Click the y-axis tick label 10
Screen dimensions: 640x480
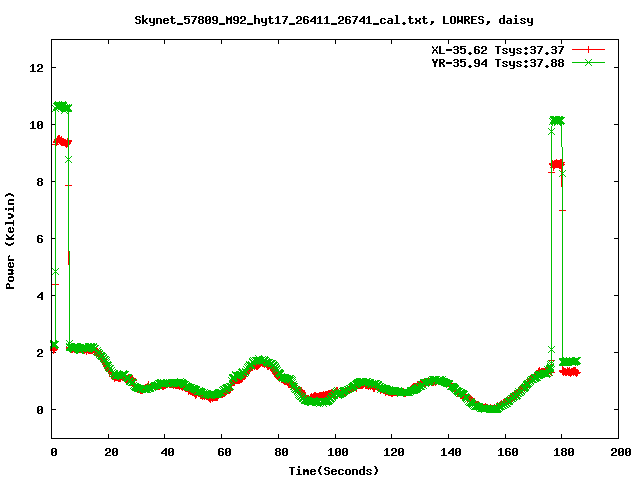pos(36,125)
